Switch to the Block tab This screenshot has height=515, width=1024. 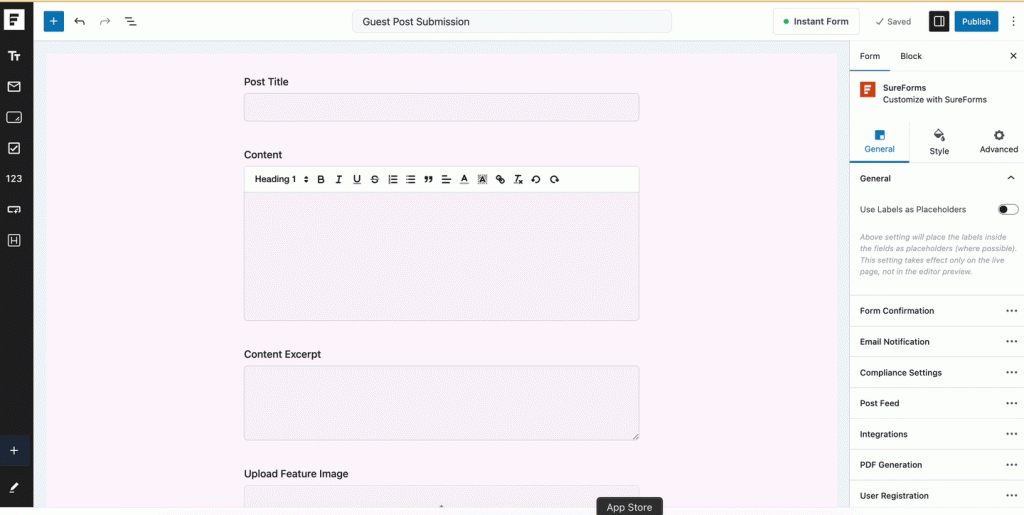[x=911, y=56]
